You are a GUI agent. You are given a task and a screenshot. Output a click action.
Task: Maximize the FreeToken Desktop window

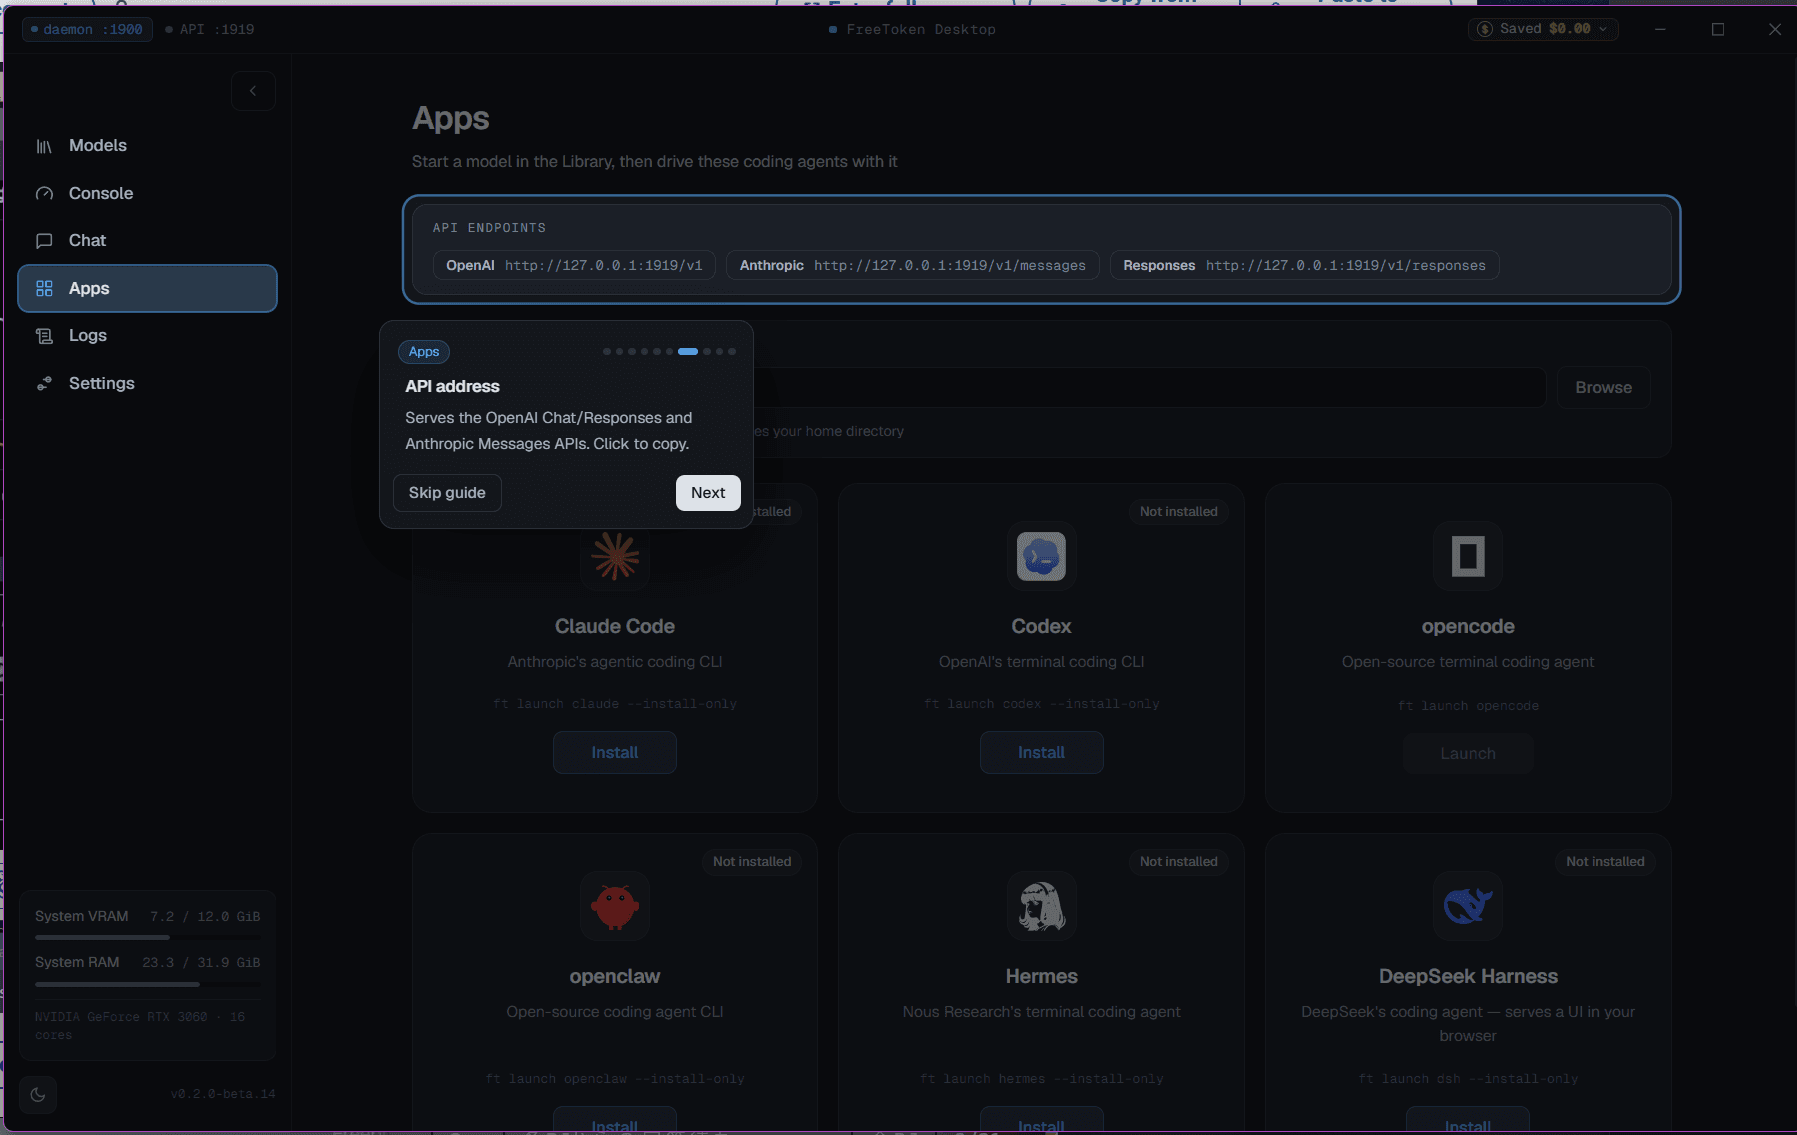coord(1718,29)
